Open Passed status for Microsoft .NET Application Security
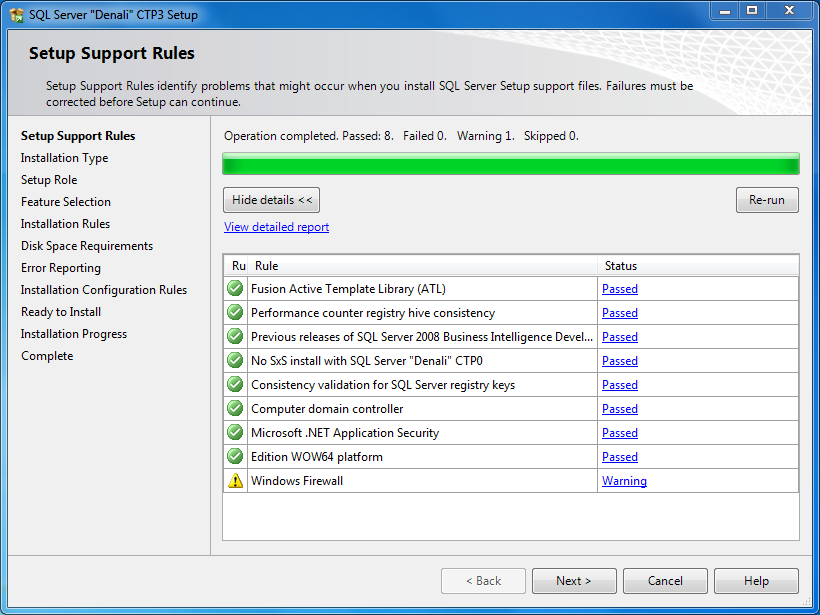This screenshot has width=820, height=615. coord(620,433)
